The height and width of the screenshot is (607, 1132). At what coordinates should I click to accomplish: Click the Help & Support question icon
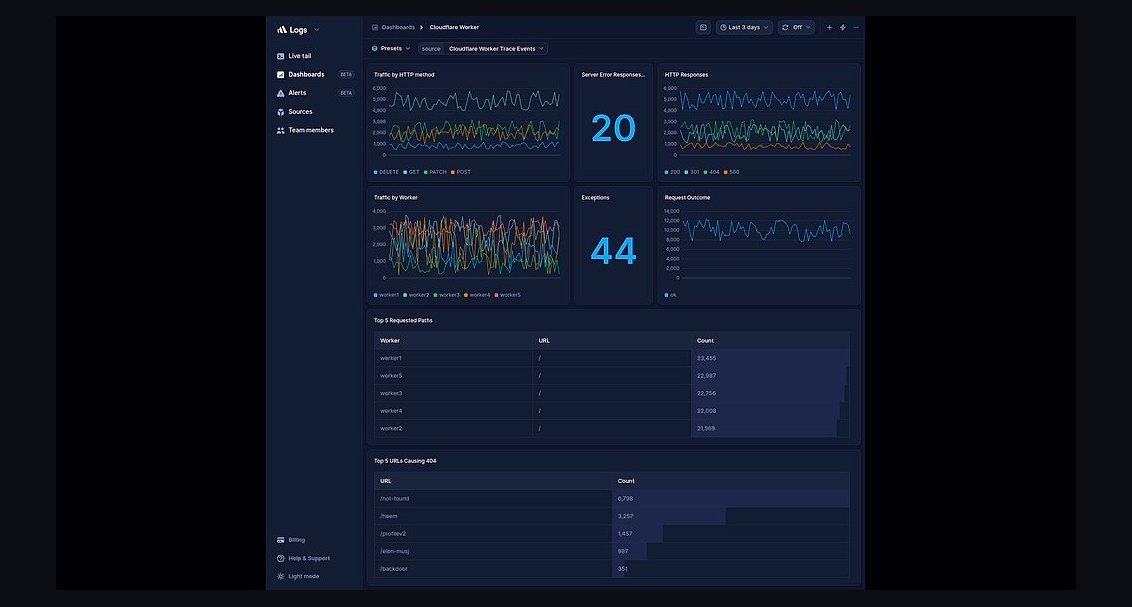click(x=281, y=558)
